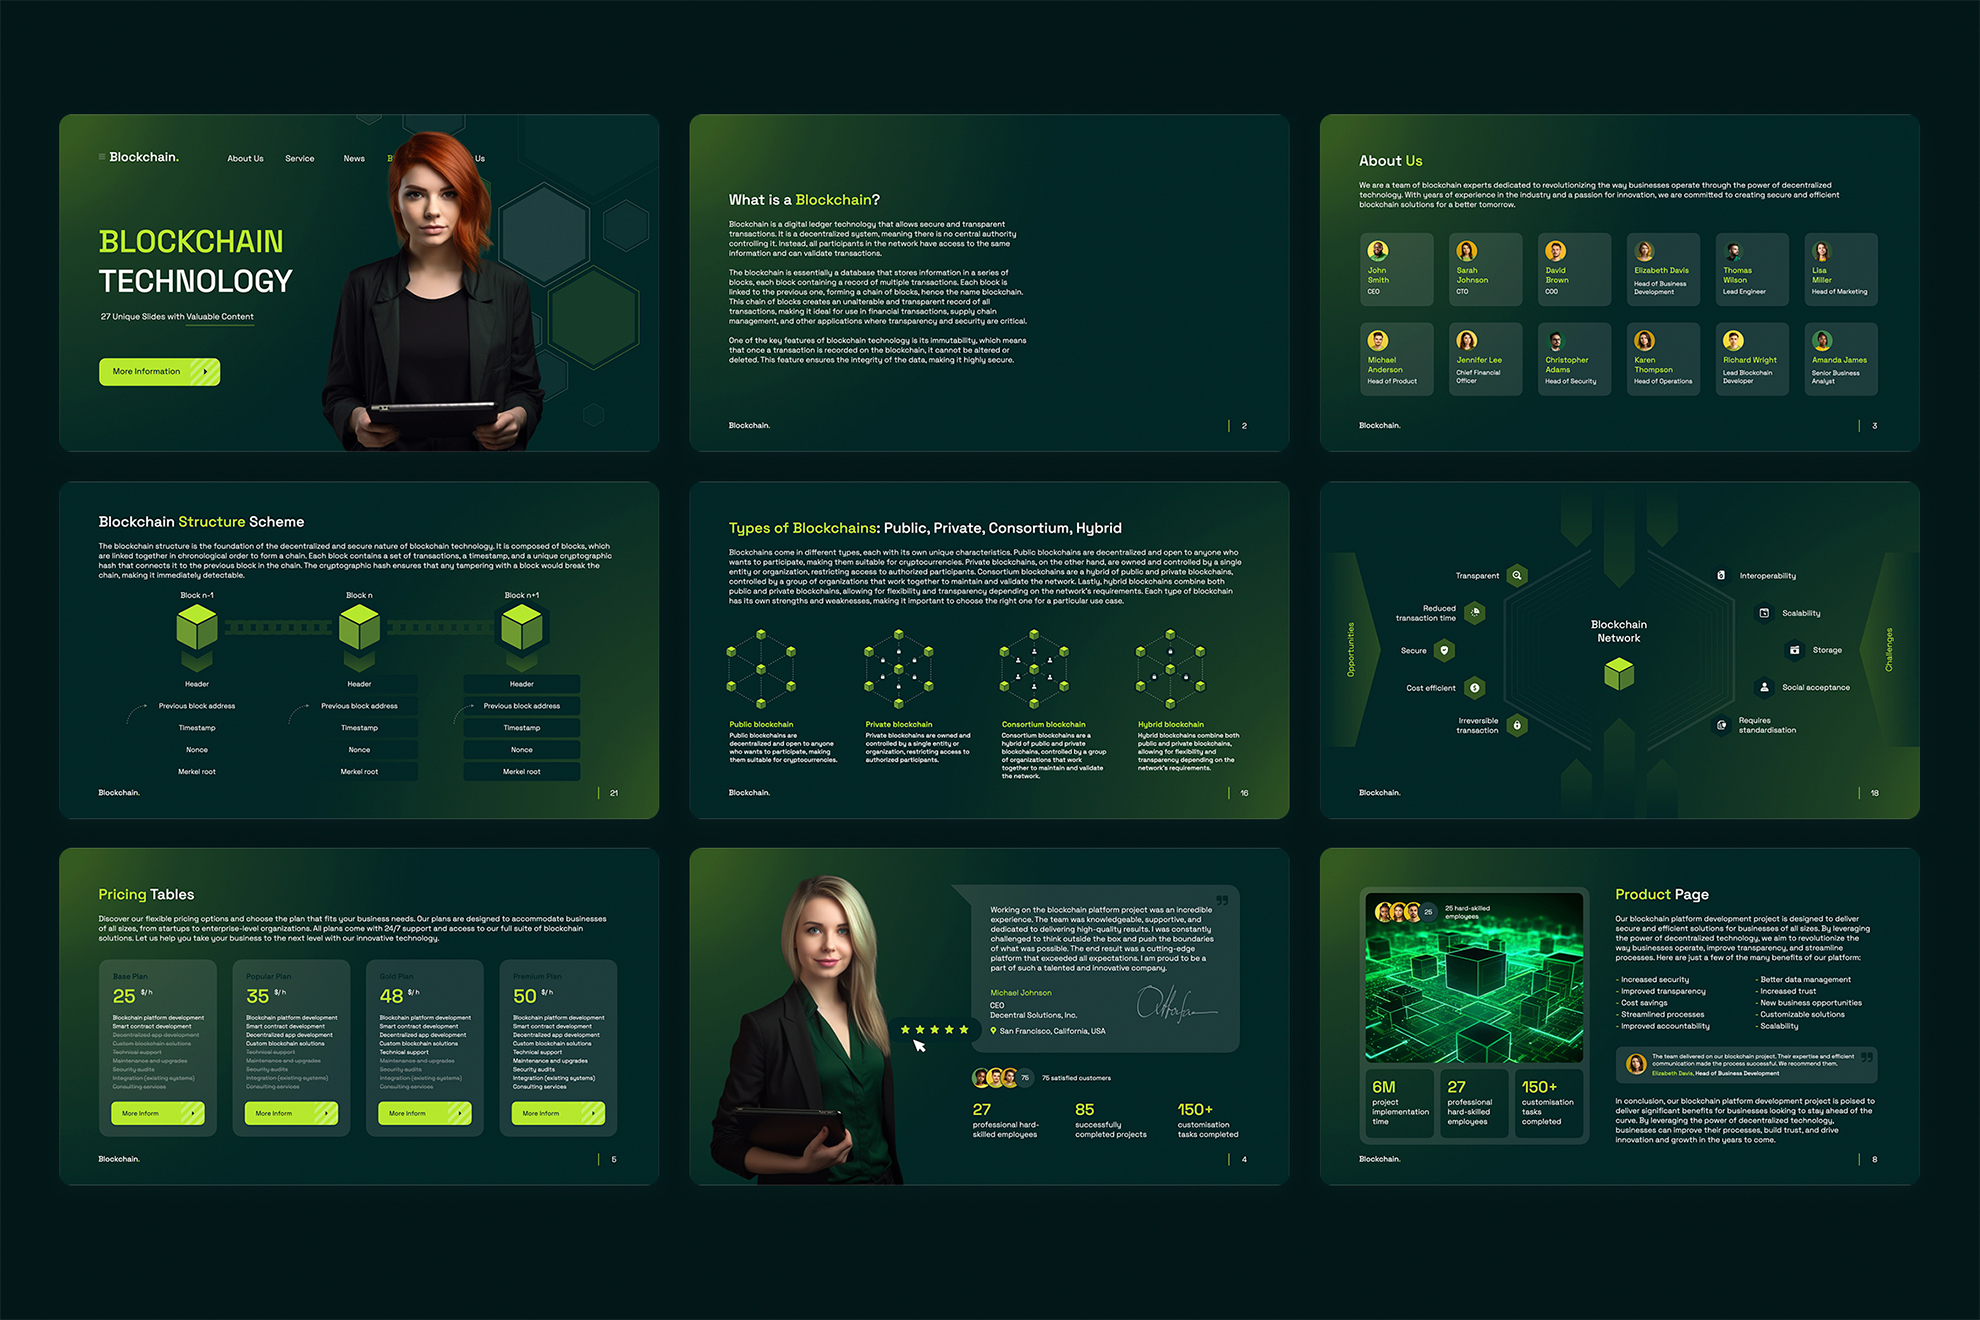Click the quotation mark icon on the testimonial card
The width and height of the screenshot is (1980, 1320).
click(1222, 902)
